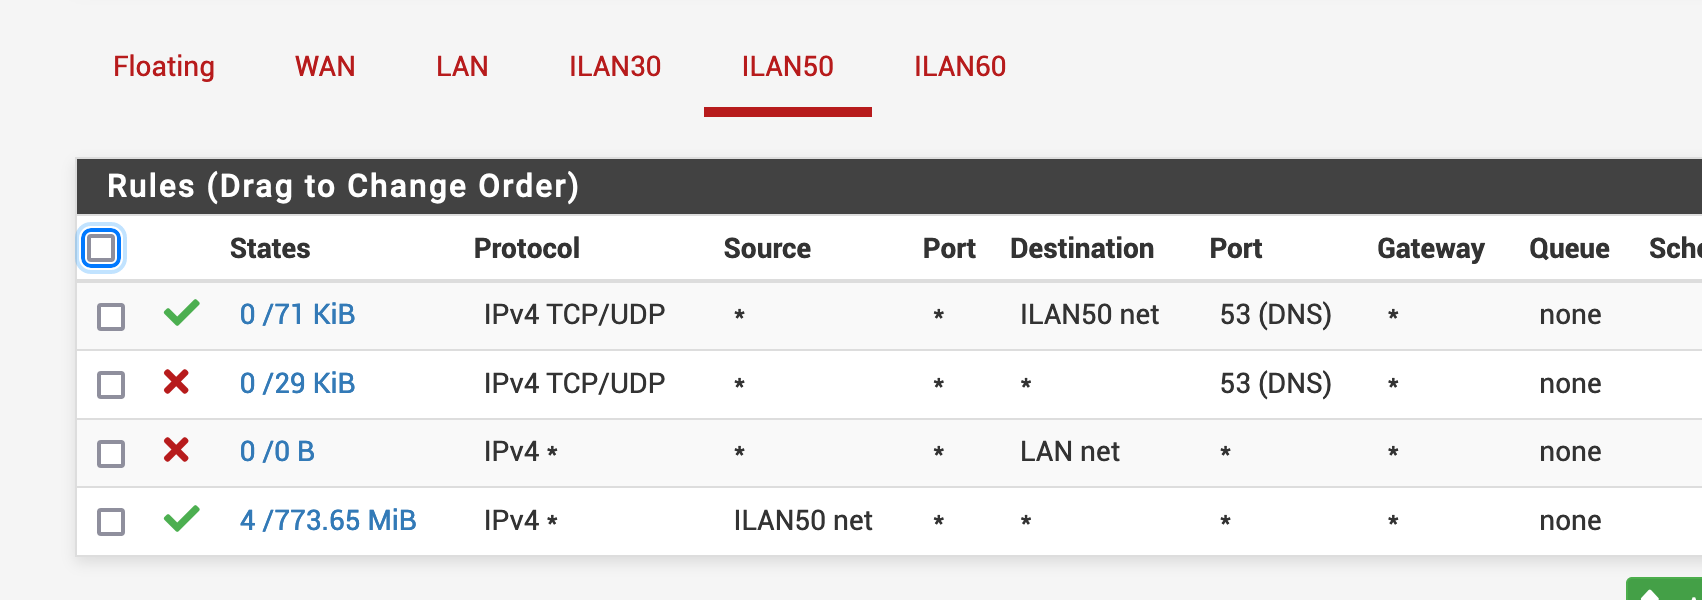Image resolution: width=1702 pixels, height=600 pixels.
Task: Tick the checkbox for the LAN net block rule
Action: tap(111, 453)
